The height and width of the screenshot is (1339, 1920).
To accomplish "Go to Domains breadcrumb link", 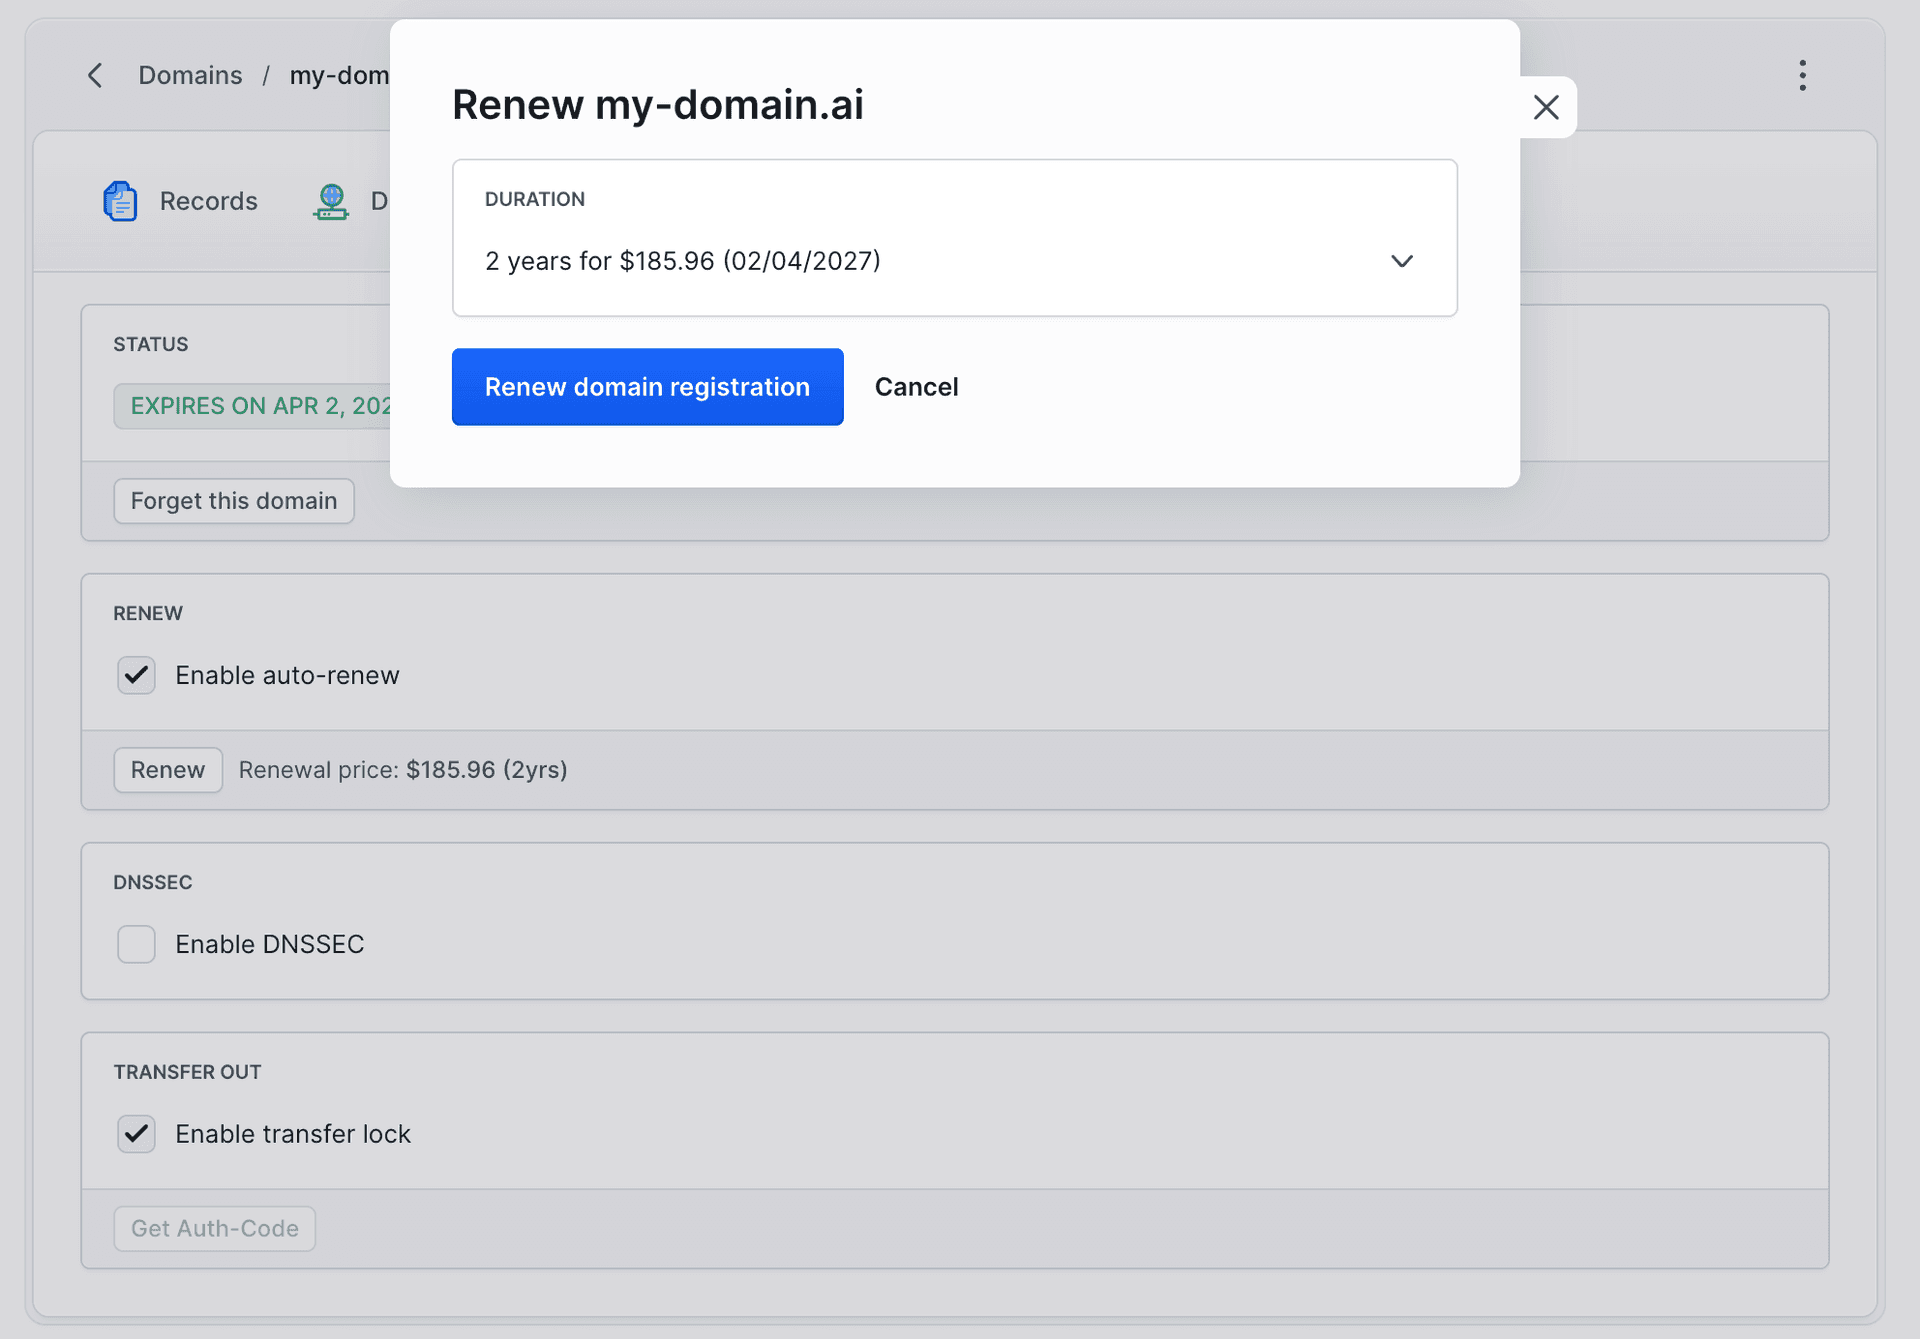I will pyautogui.click(x=190, y=76).
